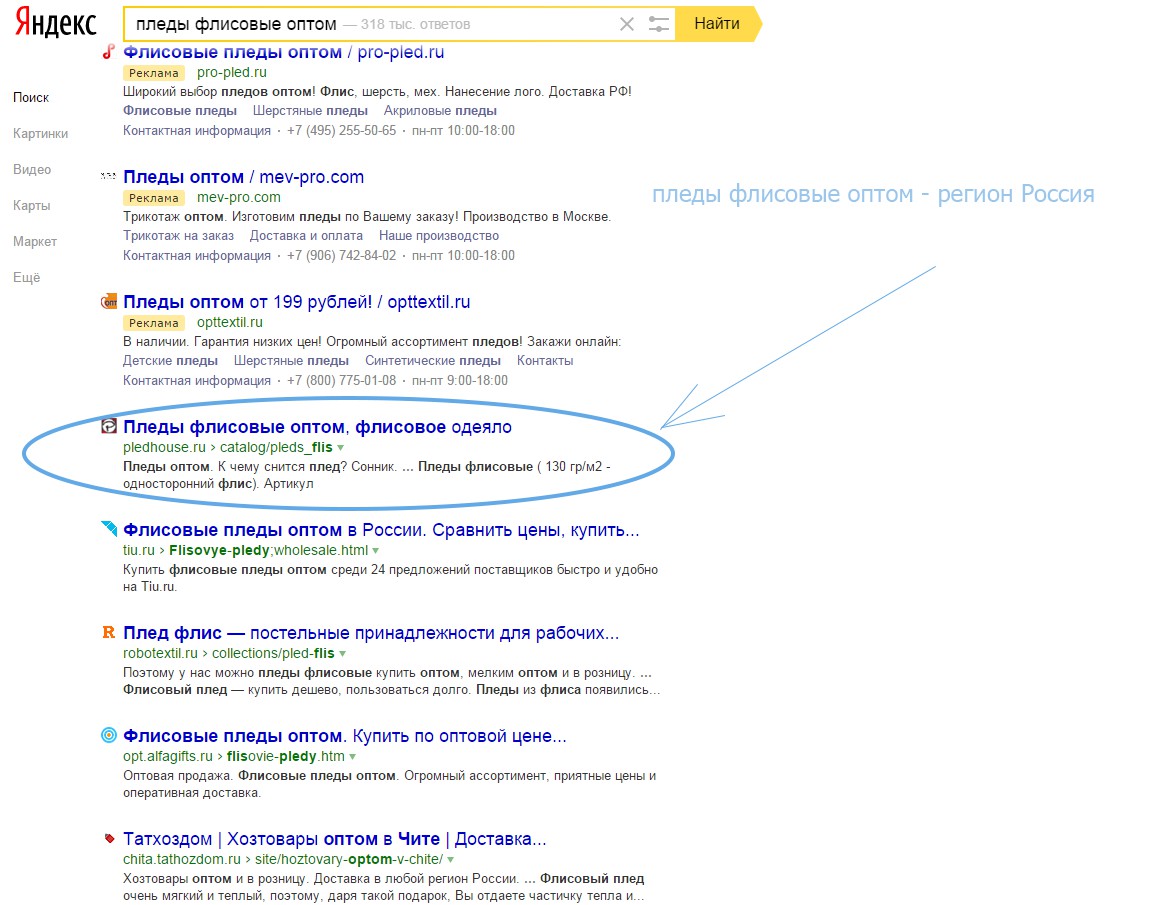The image size is (1170, 905).
Task: Click phone number +7 (495) 255-50-65
Action: coord(342,131)
